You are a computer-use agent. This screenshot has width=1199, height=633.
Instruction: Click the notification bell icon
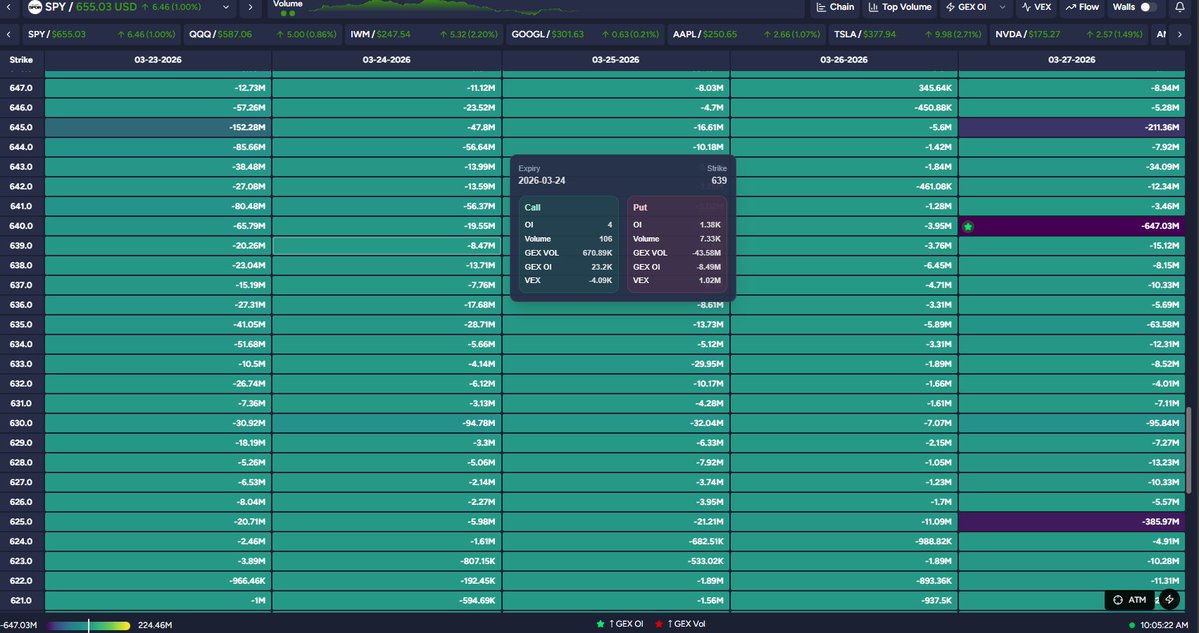click(1179, 8)
